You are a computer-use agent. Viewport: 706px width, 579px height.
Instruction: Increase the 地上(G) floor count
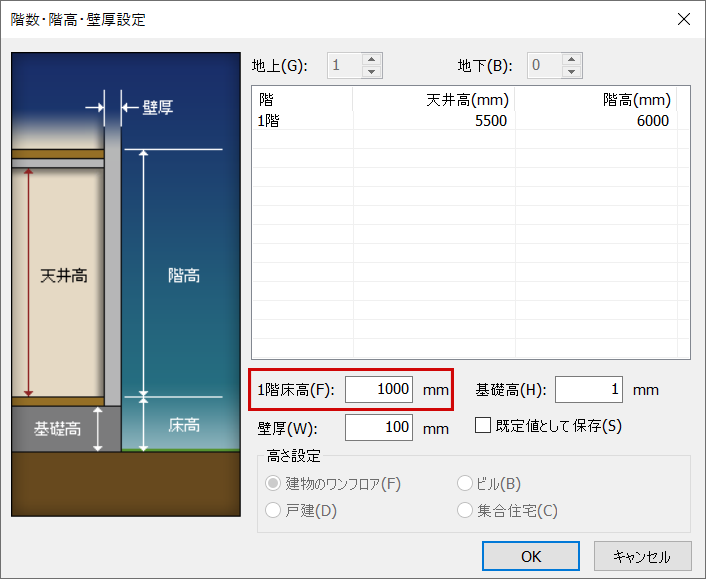[371, 59]
